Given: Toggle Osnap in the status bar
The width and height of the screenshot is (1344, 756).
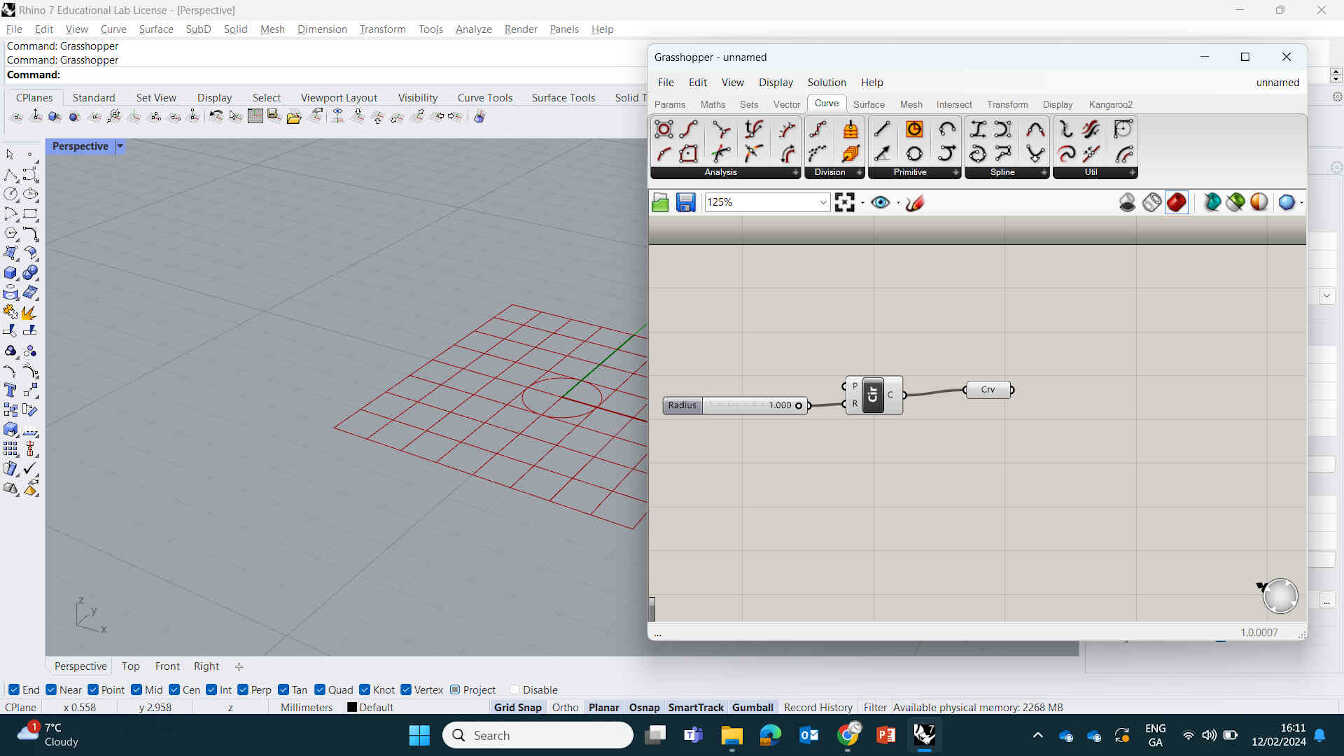Looking at the screenshot, I should [644, 707].
